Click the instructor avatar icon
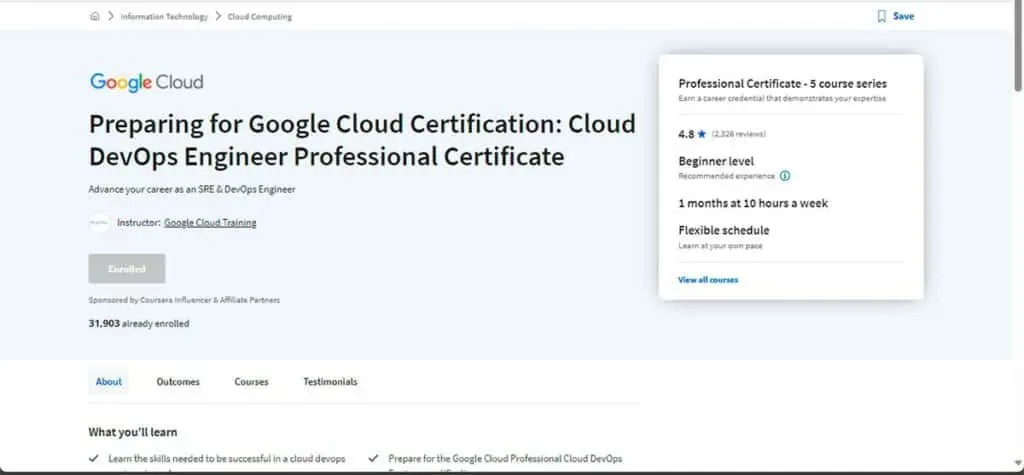Image resolution: width=1024 pixels, height=475 pixels. click(99, 223)
